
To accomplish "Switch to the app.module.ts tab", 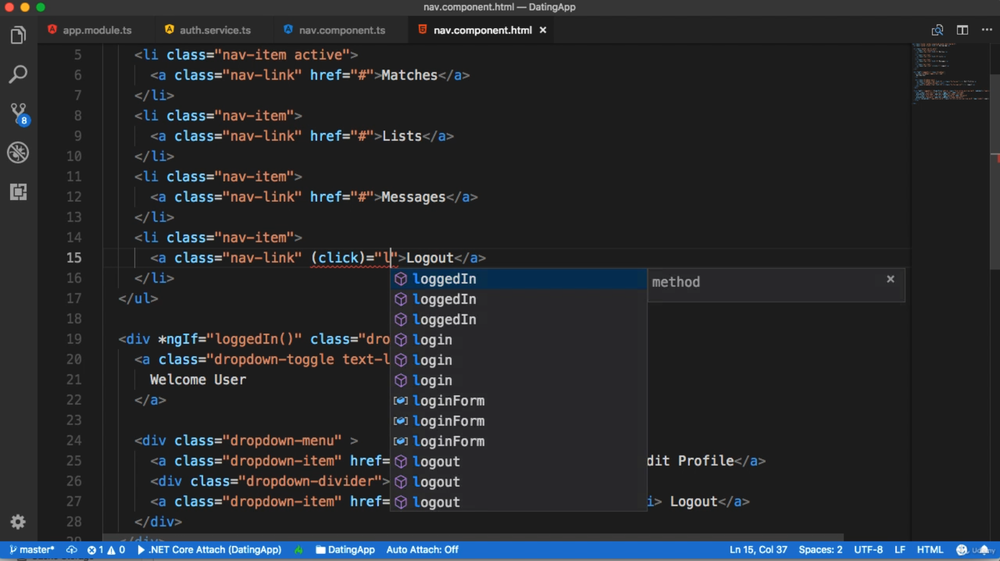I will tap(90, 30).
